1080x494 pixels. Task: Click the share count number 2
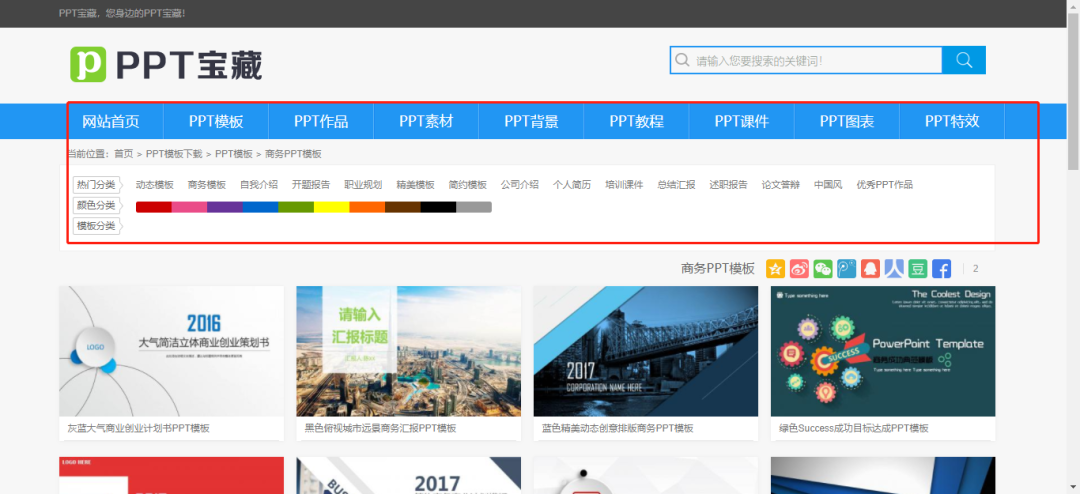pos(975,269)
